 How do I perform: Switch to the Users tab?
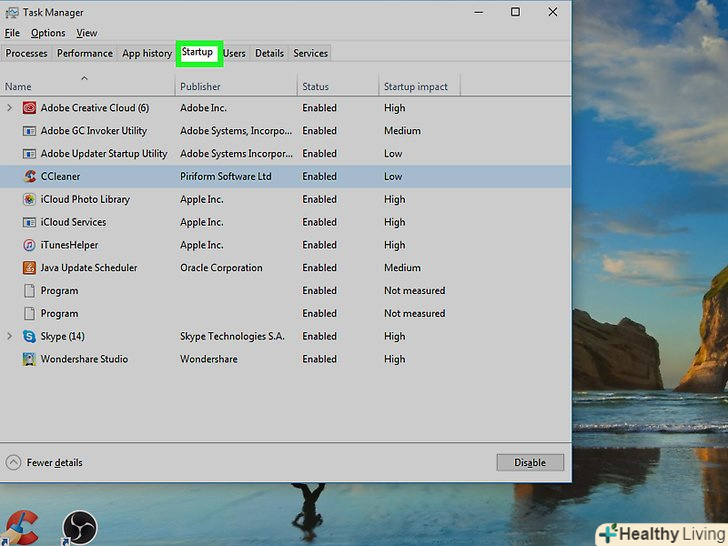coord(234,53)
